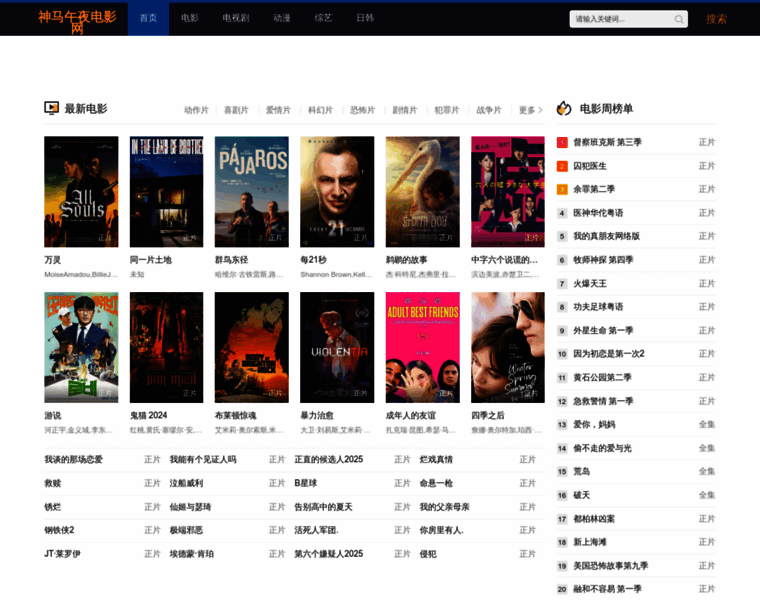Open the Storm Boy pelican poster
The image size is (760, 600).
pos(423,191)
